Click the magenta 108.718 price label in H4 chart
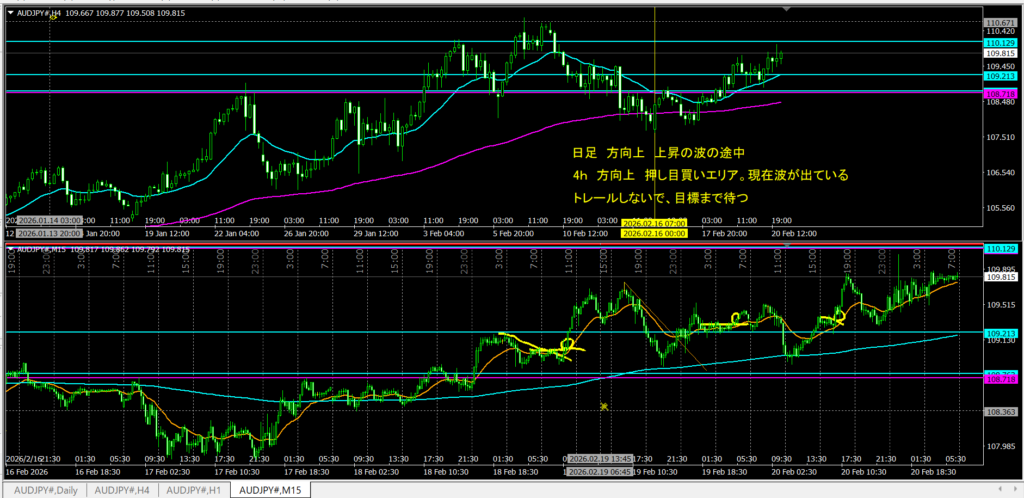Viewport: 1024px width, 498px height. [x=1000, y=92]
